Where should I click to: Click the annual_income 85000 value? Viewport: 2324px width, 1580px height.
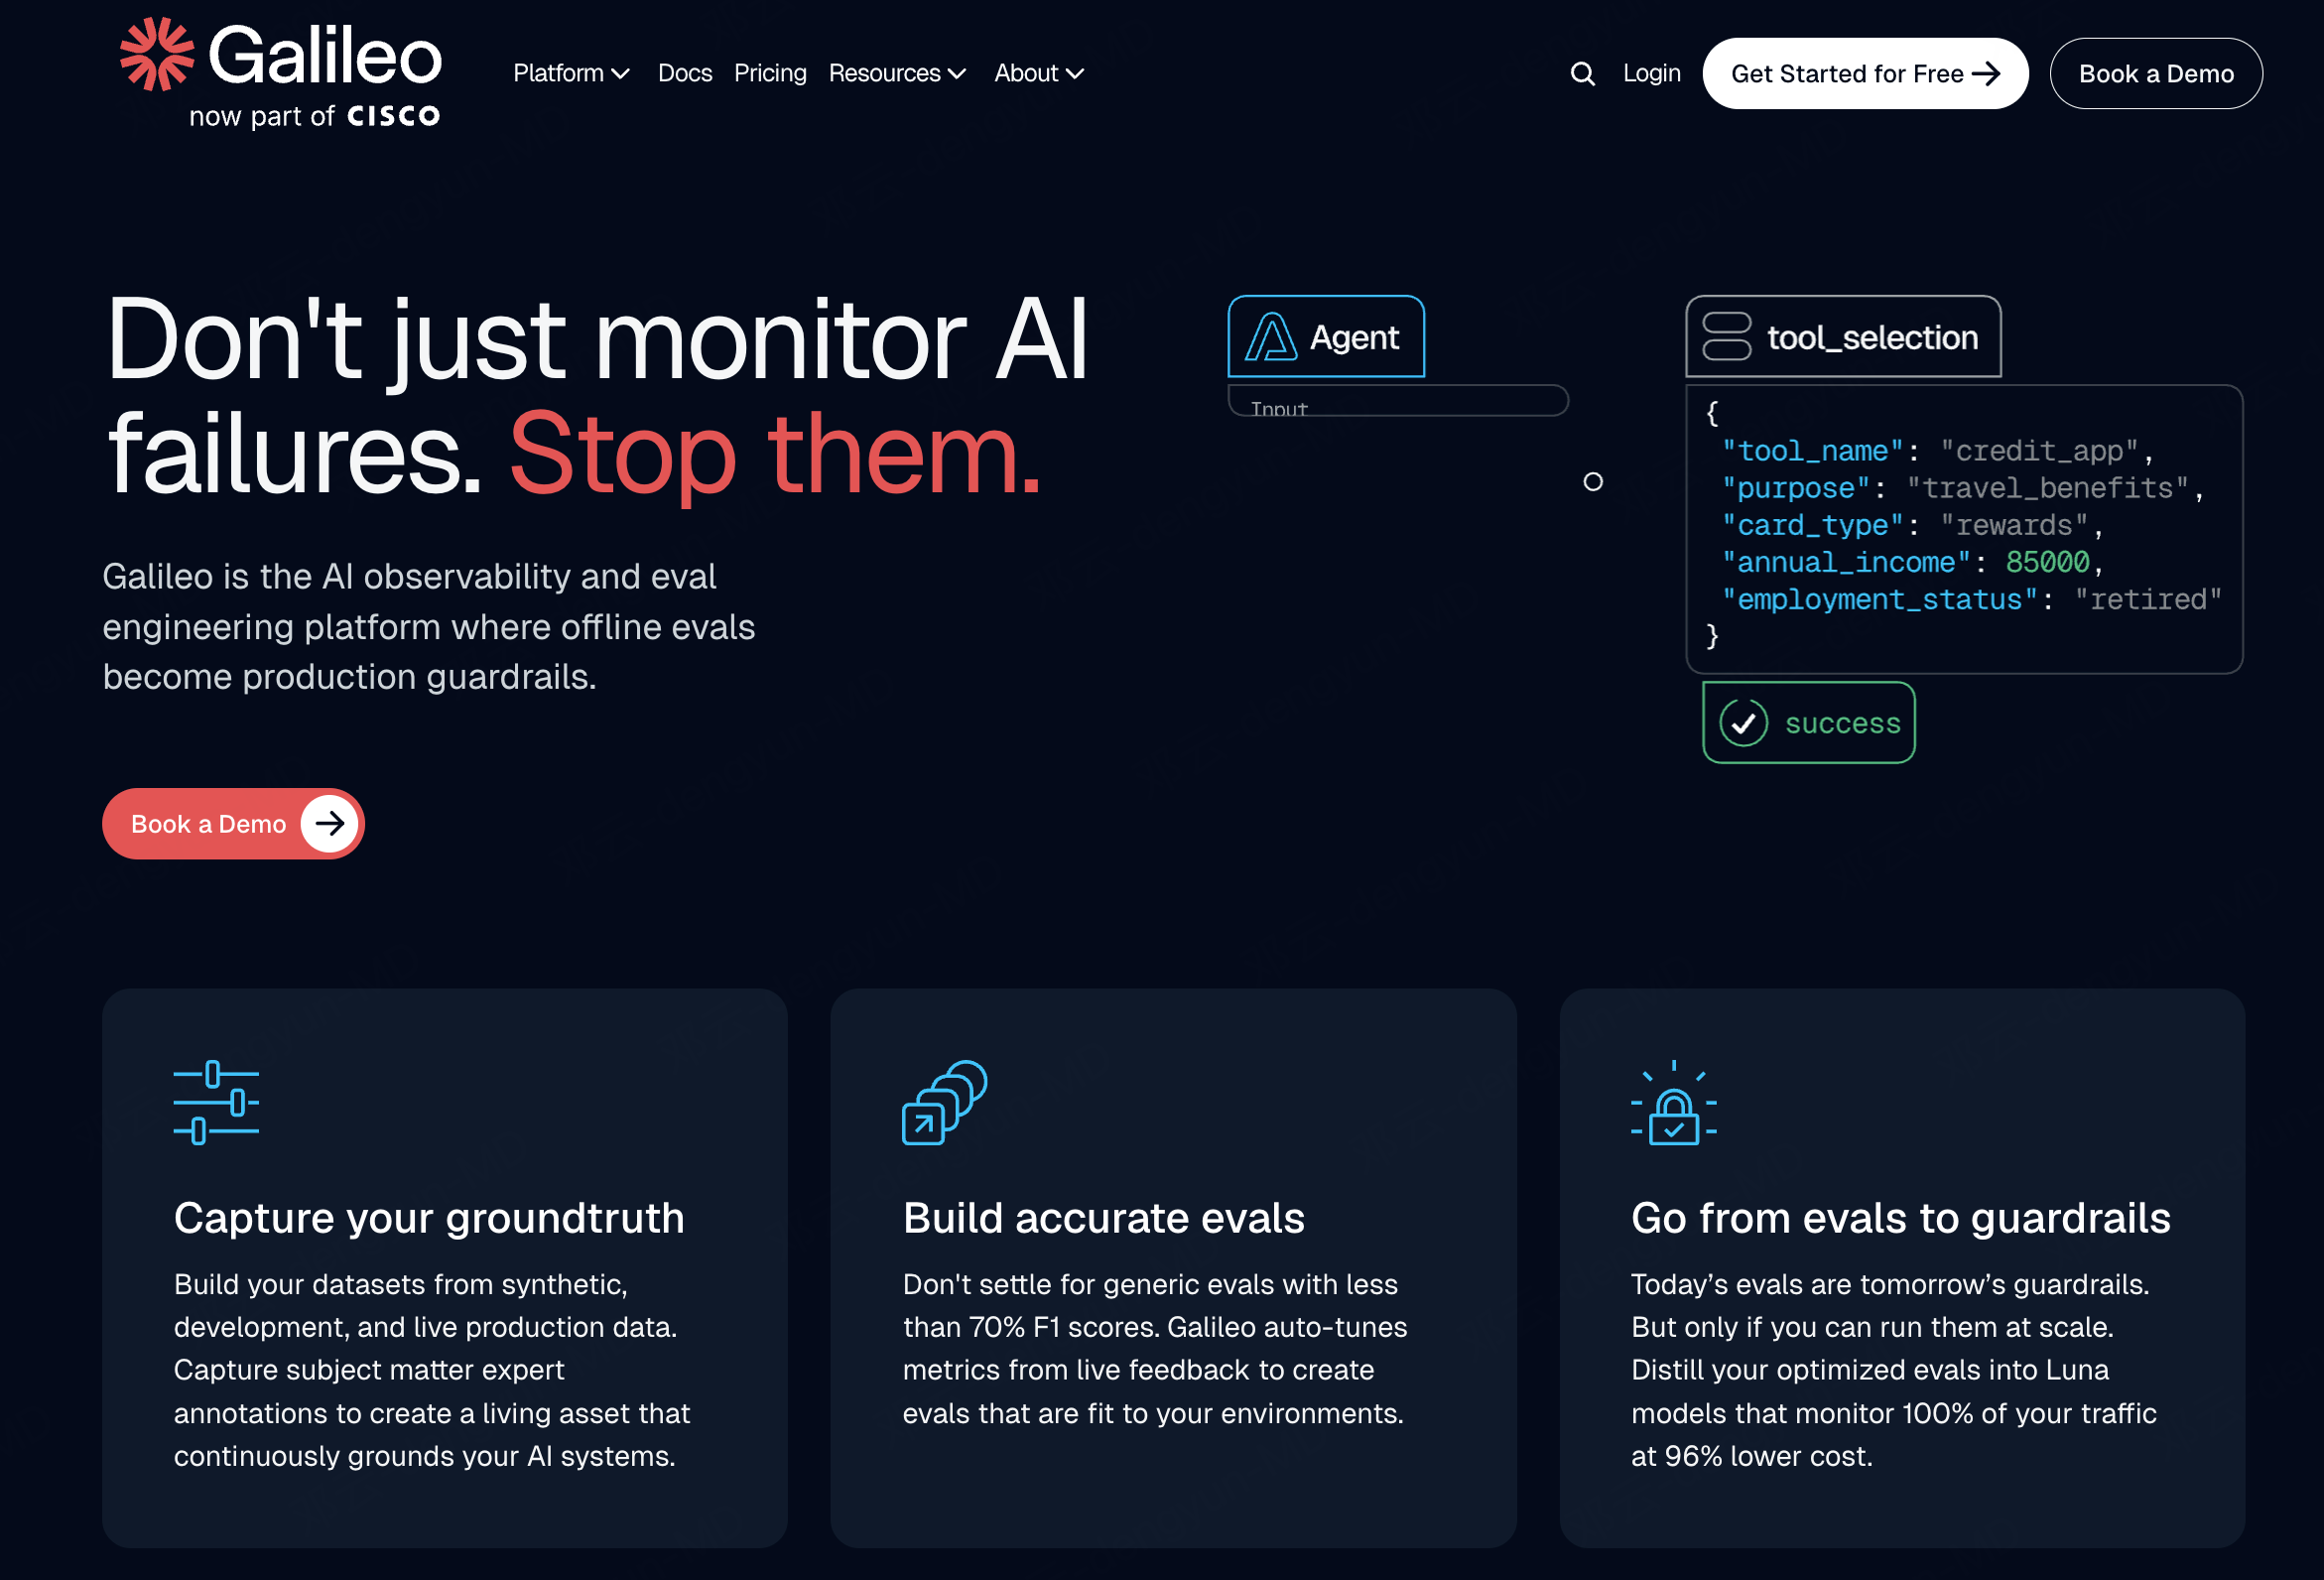pos(2047,562)
